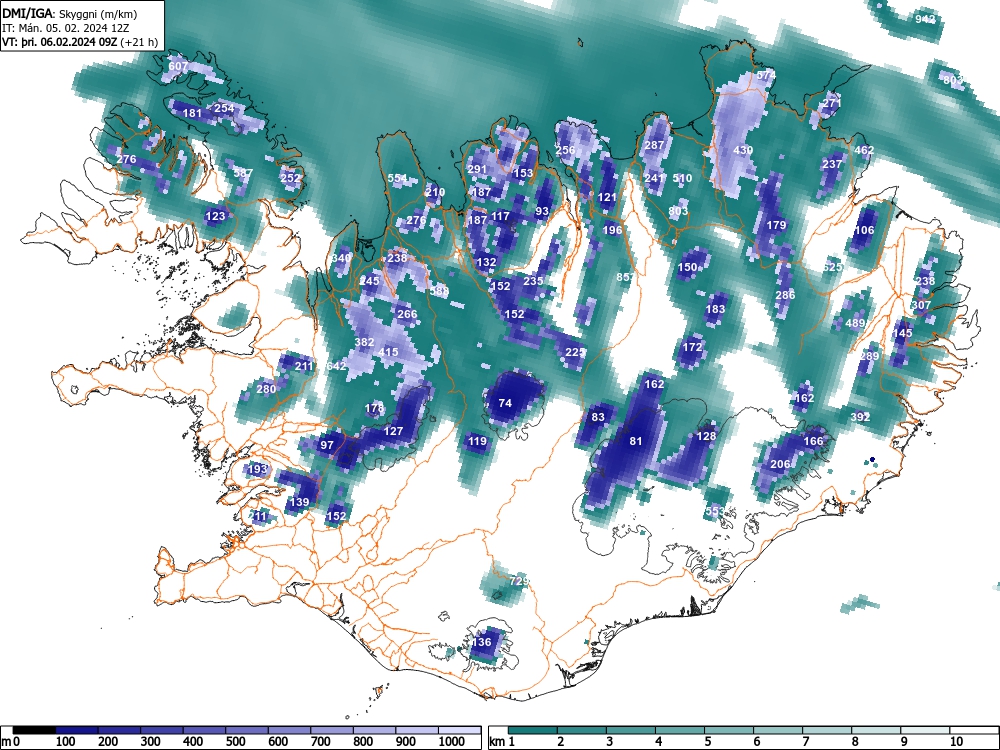Click the visibility value '128' on the map

coord(706,436)
